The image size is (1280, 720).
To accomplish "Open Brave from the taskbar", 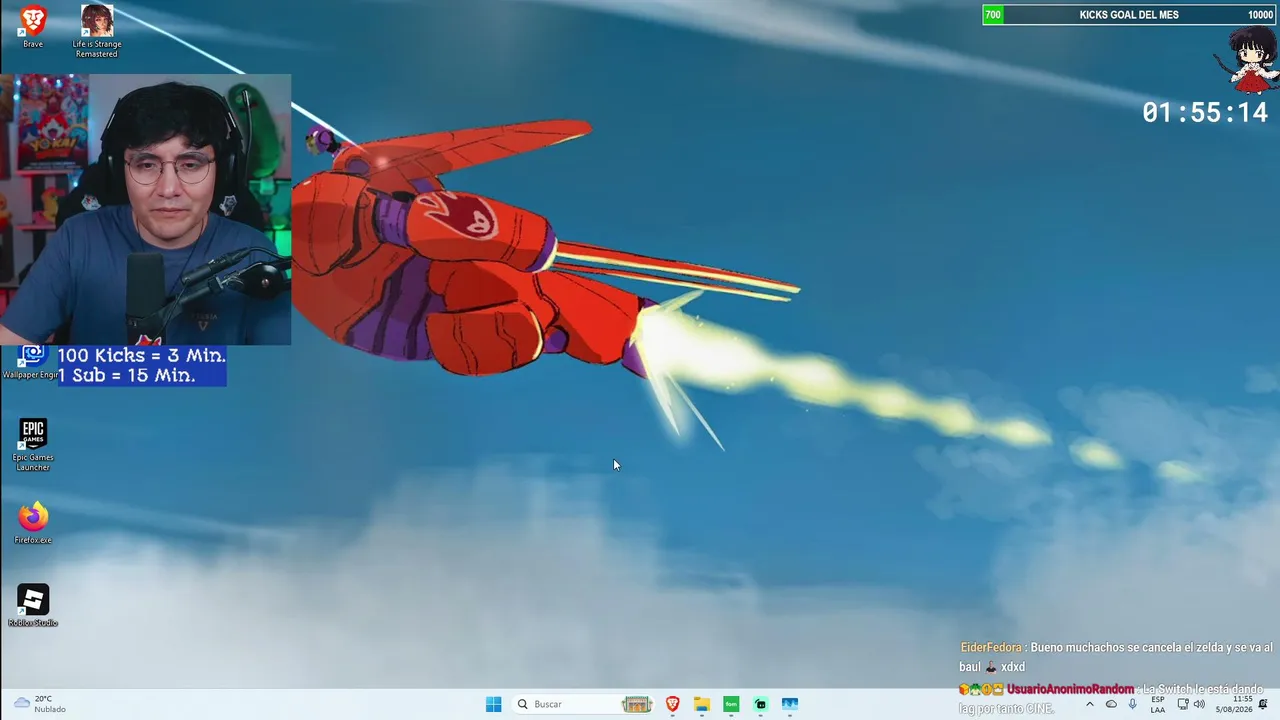I will (x=673, y=704).
